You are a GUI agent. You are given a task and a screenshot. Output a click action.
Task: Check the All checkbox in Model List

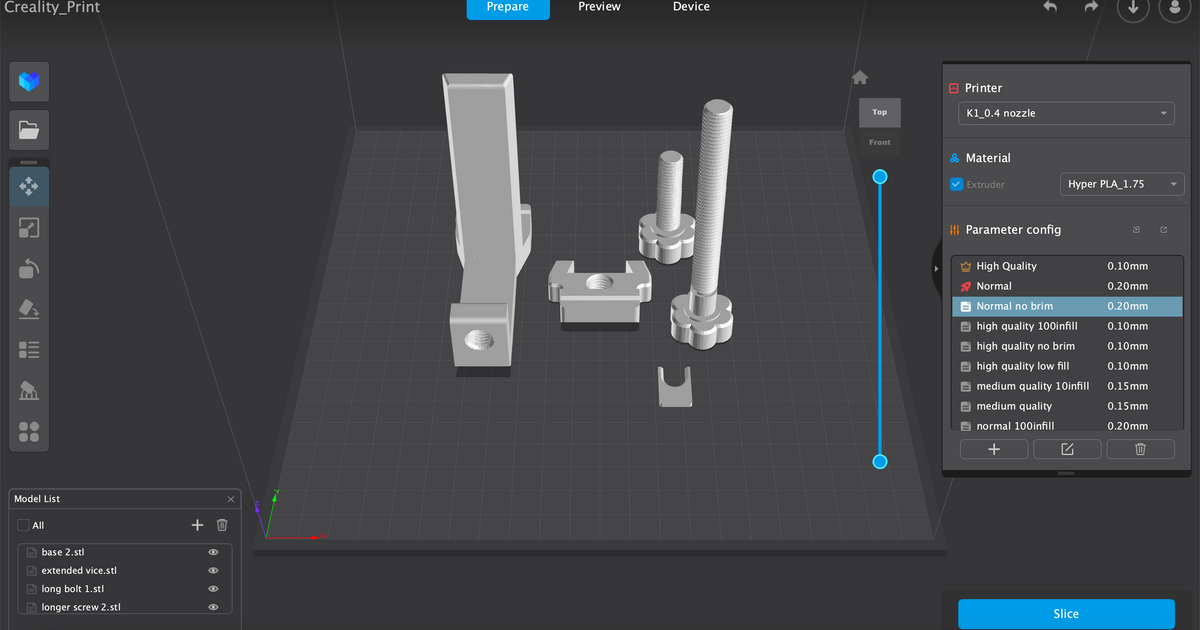coord(24,524)
